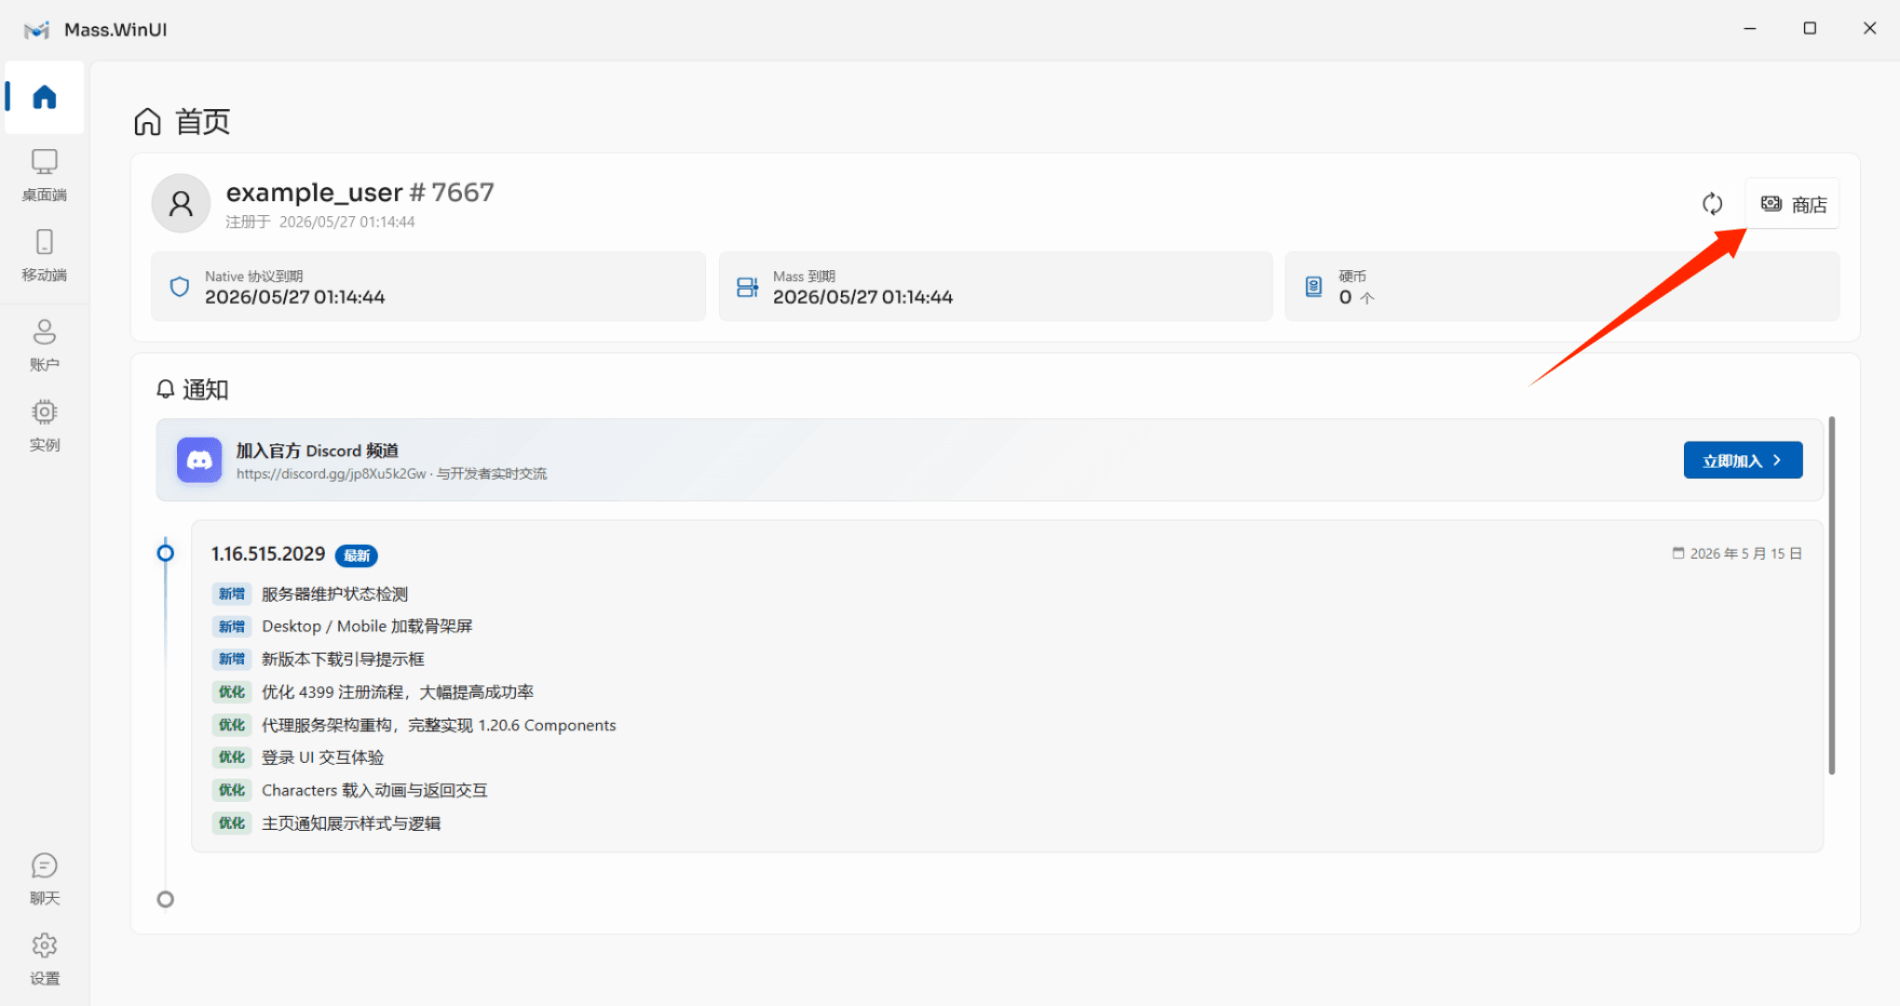Image resolution: width=1900 pixels, height=1006 pixels.
Task: Click the 通知 bell icon
Action: (x=166, y=389)
